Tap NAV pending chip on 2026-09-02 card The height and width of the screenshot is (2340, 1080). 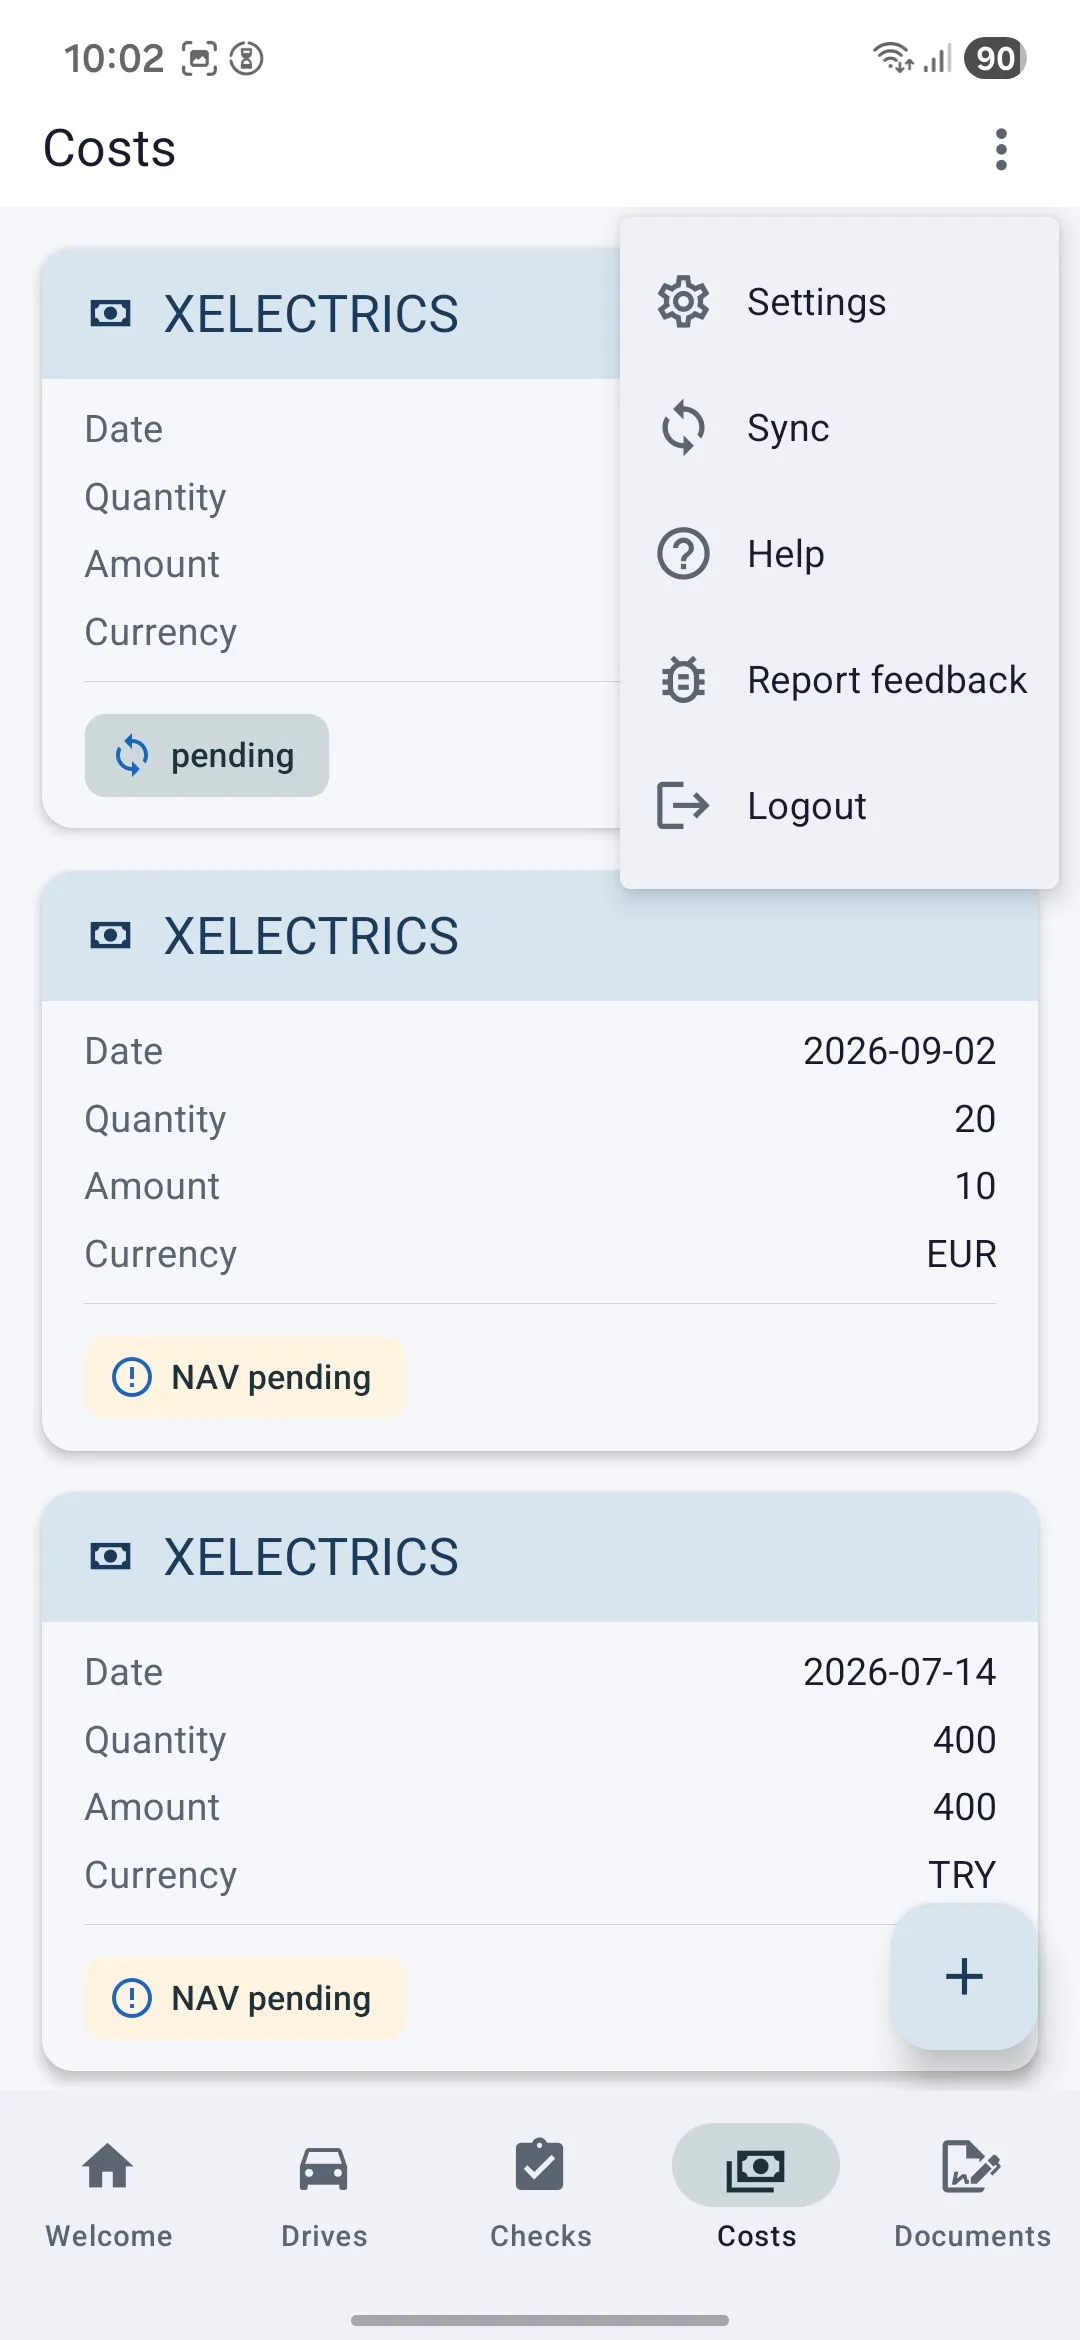coord(245,1377)
